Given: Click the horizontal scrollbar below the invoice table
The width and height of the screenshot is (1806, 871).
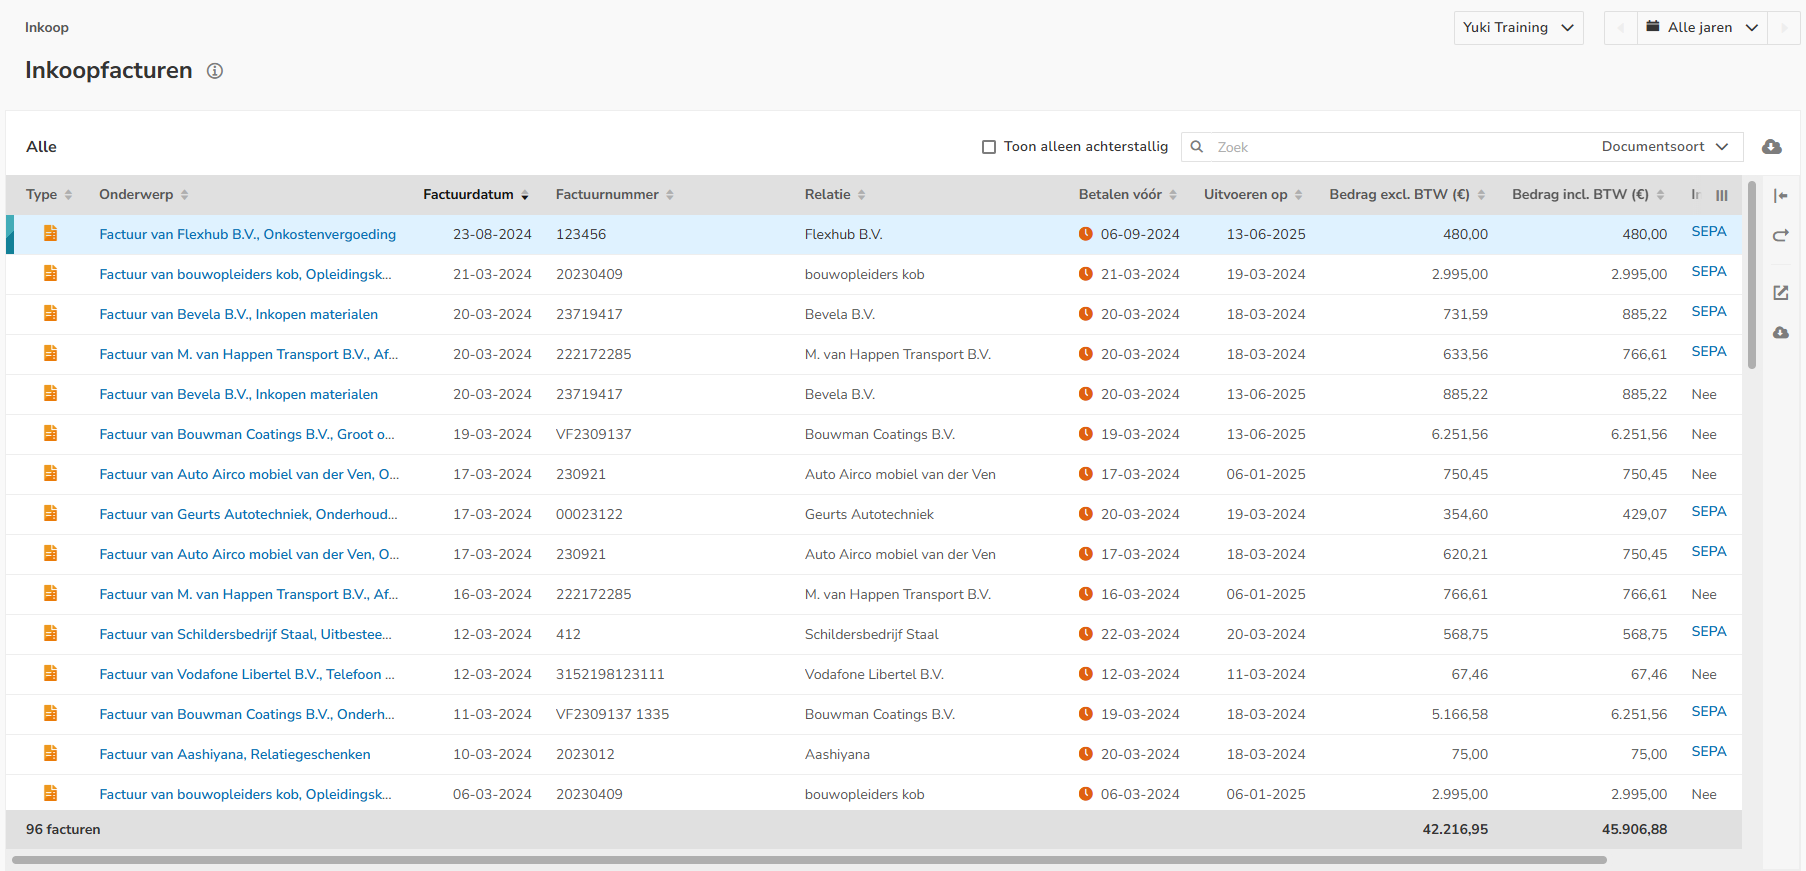Looking at the screenshot, I should tap(809, 860).
